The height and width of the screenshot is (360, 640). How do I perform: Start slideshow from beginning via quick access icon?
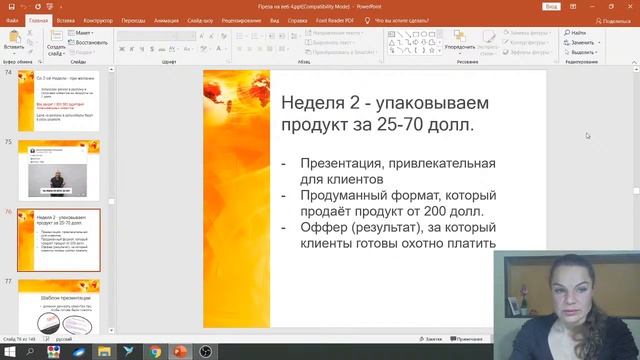point(50,7)
